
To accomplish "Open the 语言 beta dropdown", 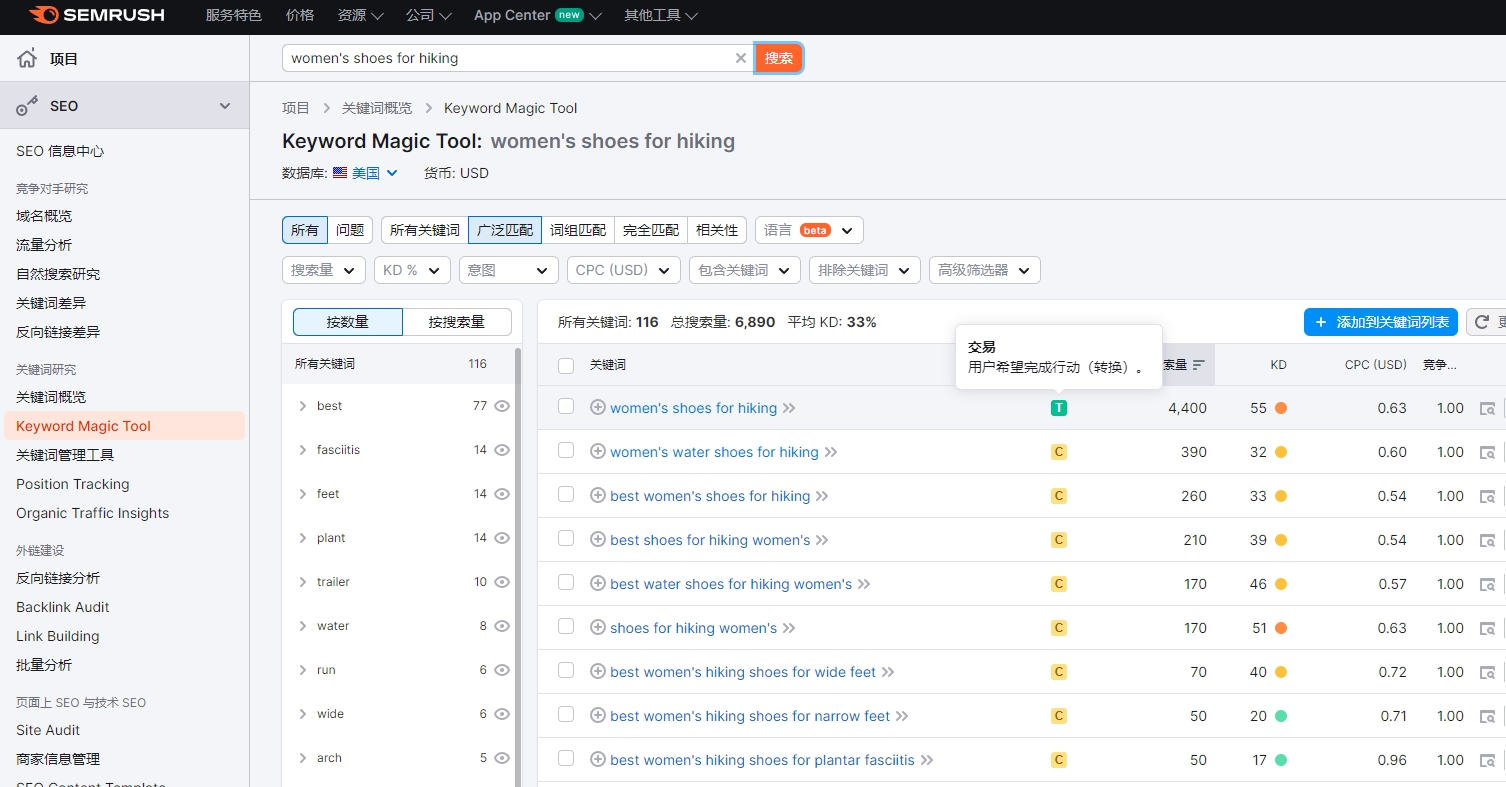I will pos(809,230).
